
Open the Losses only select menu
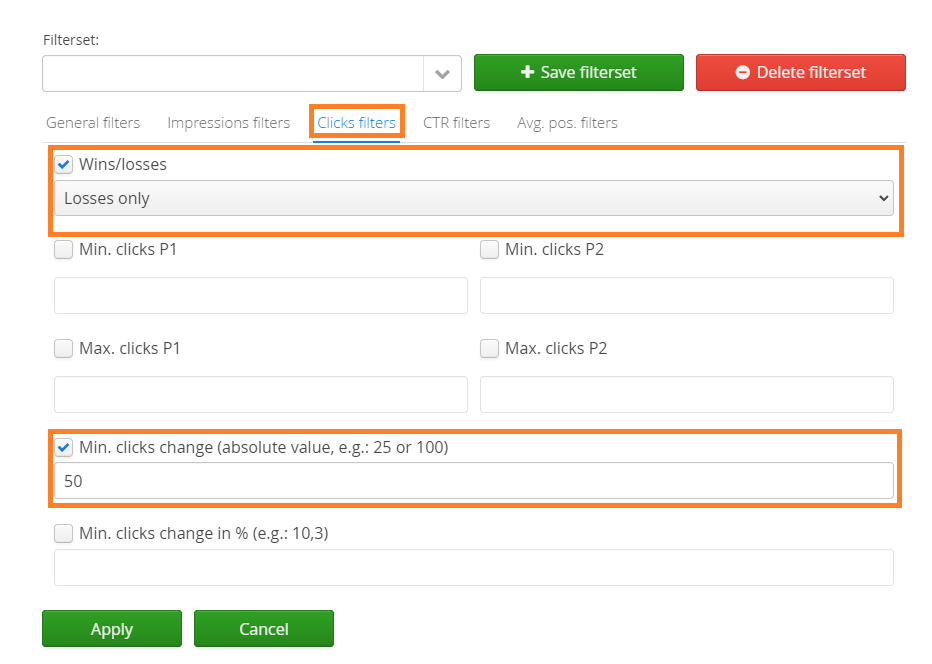[473, 198]
